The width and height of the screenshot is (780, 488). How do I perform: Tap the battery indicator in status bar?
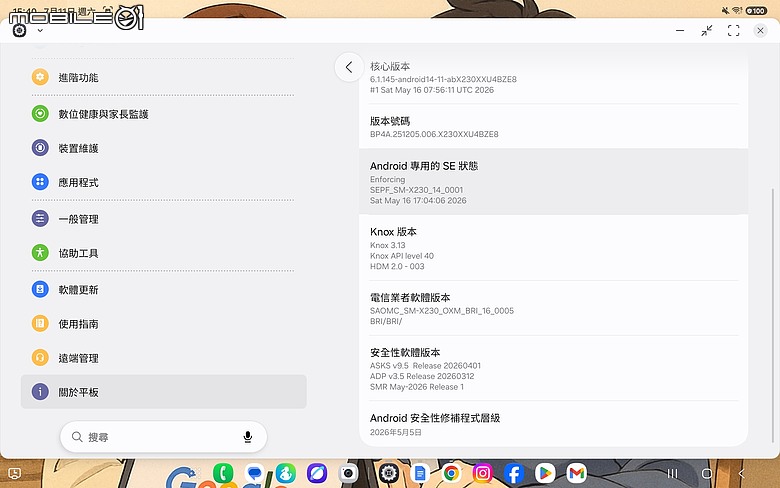coord(756,10)
